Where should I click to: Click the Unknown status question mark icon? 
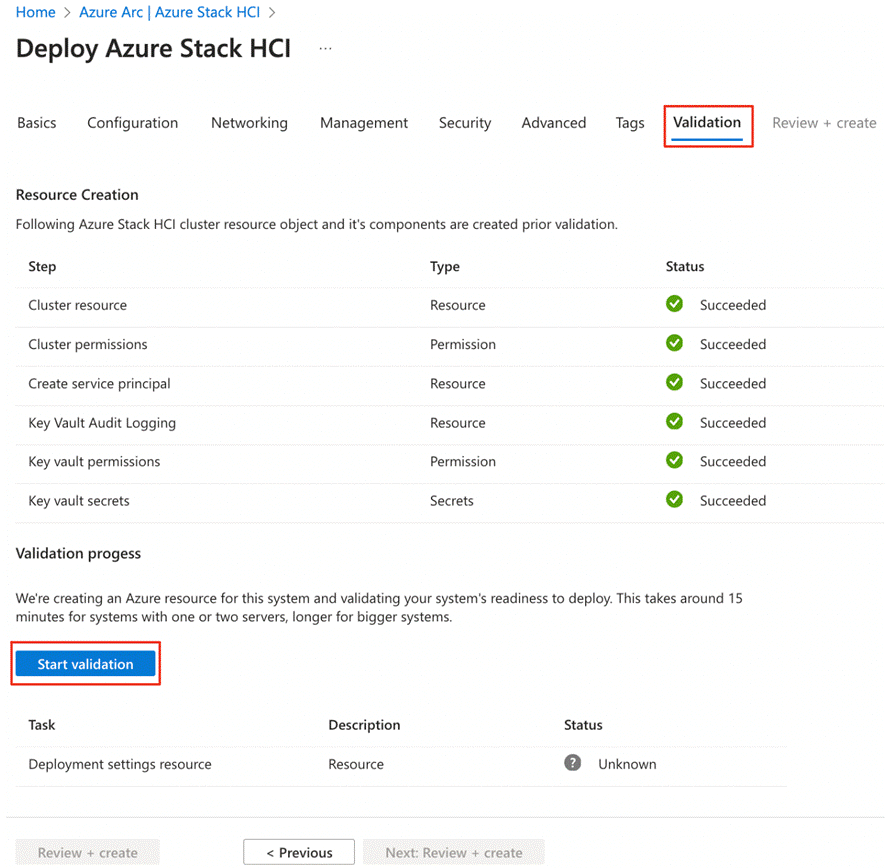573,763
